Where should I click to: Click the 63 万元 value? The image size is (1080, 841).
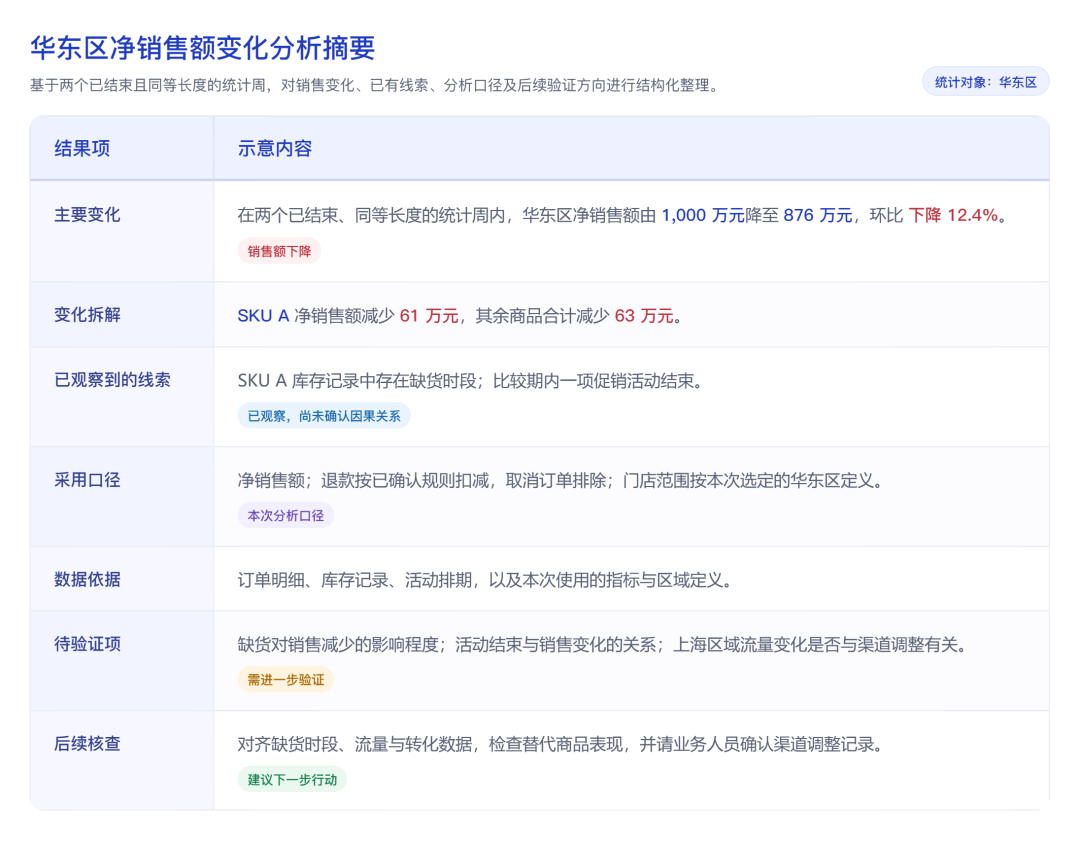pos(644,315)
